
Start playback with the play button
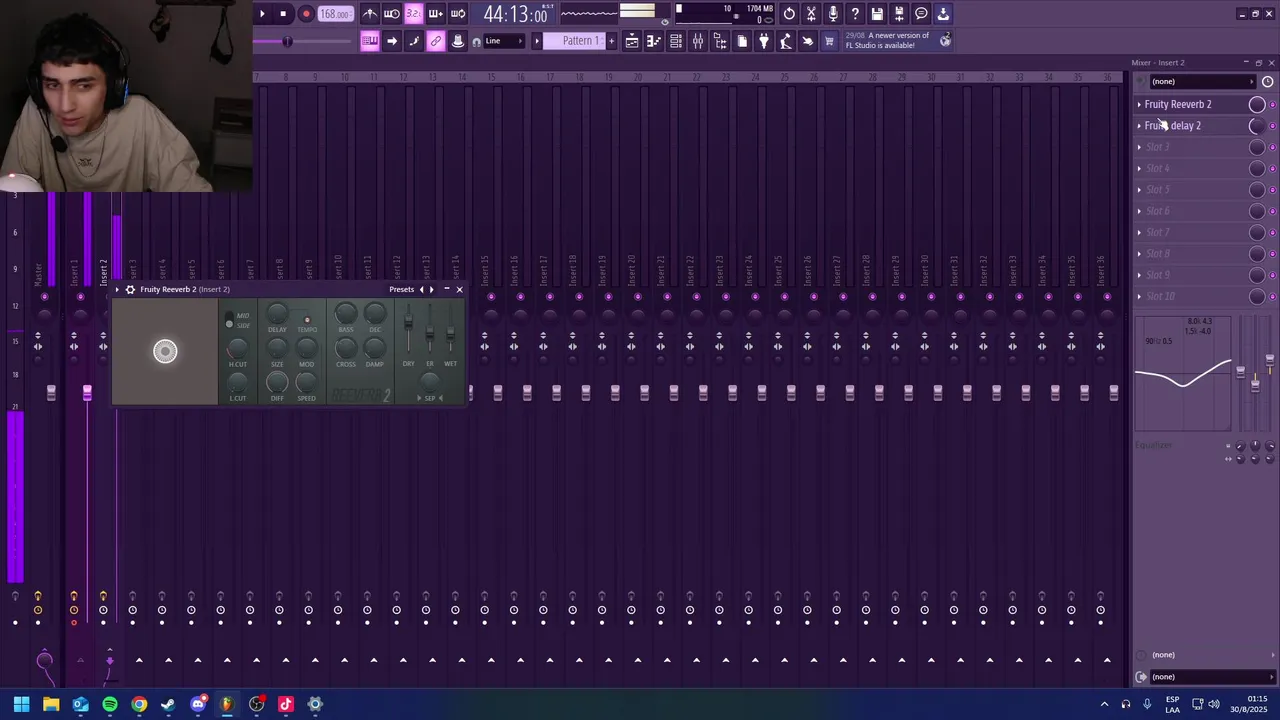(x=262, y=14)
